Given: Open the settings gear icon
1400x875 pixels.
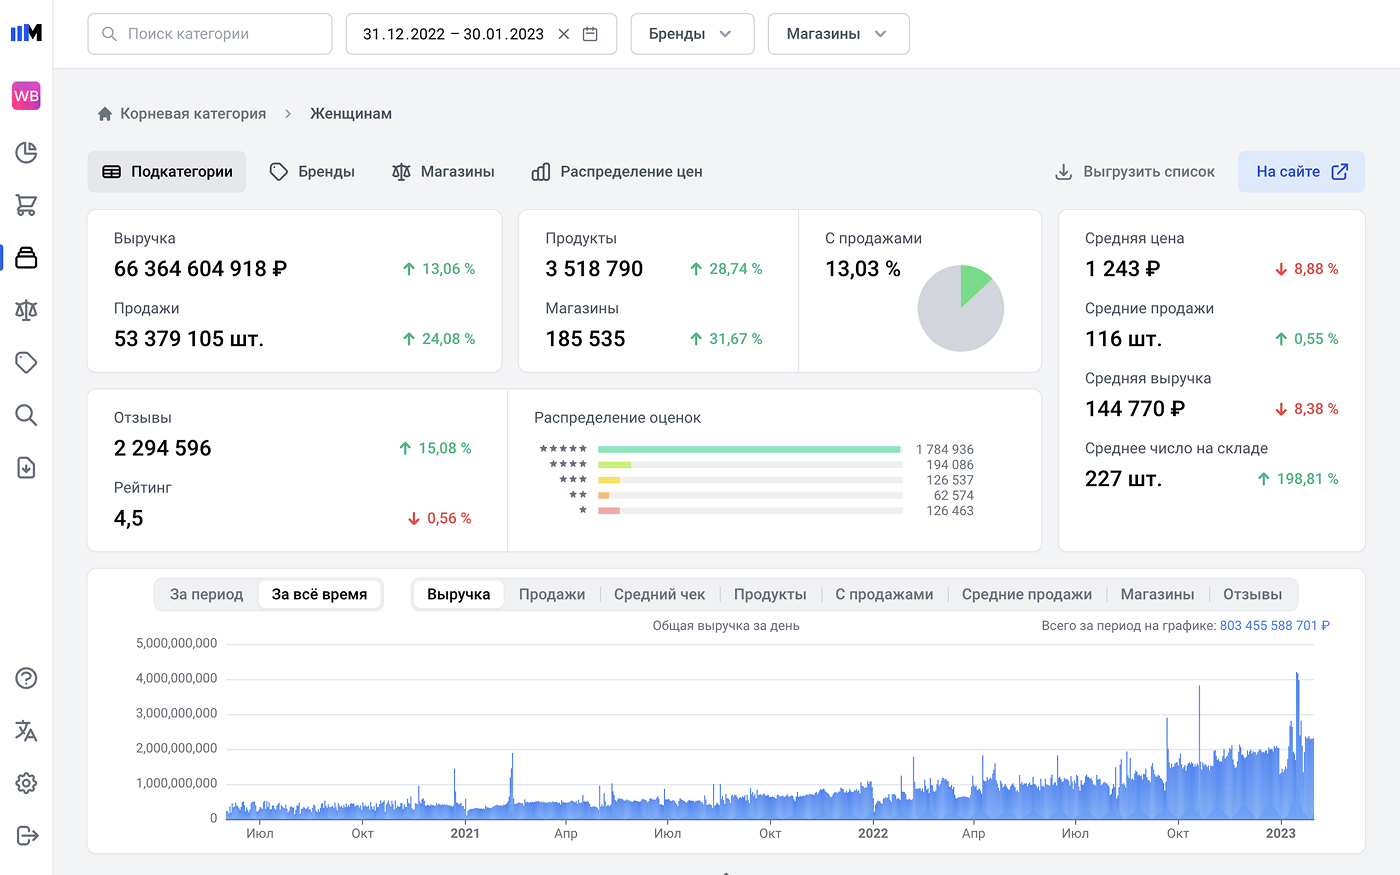Looking at the screenshot, I should coord(26,783).
